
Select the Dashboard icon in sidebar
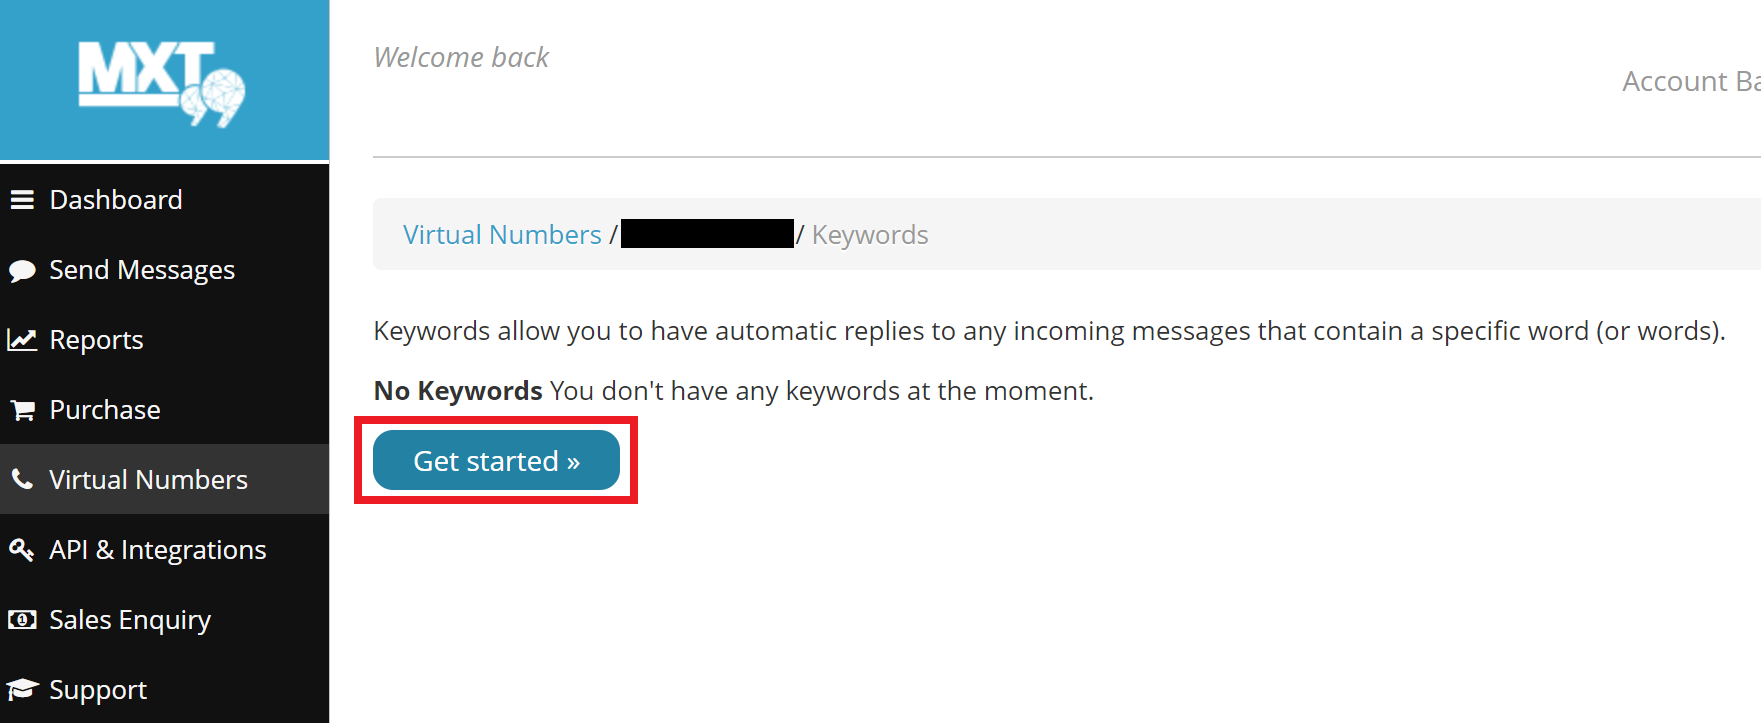pyautogui.click(x=23, y=199)
